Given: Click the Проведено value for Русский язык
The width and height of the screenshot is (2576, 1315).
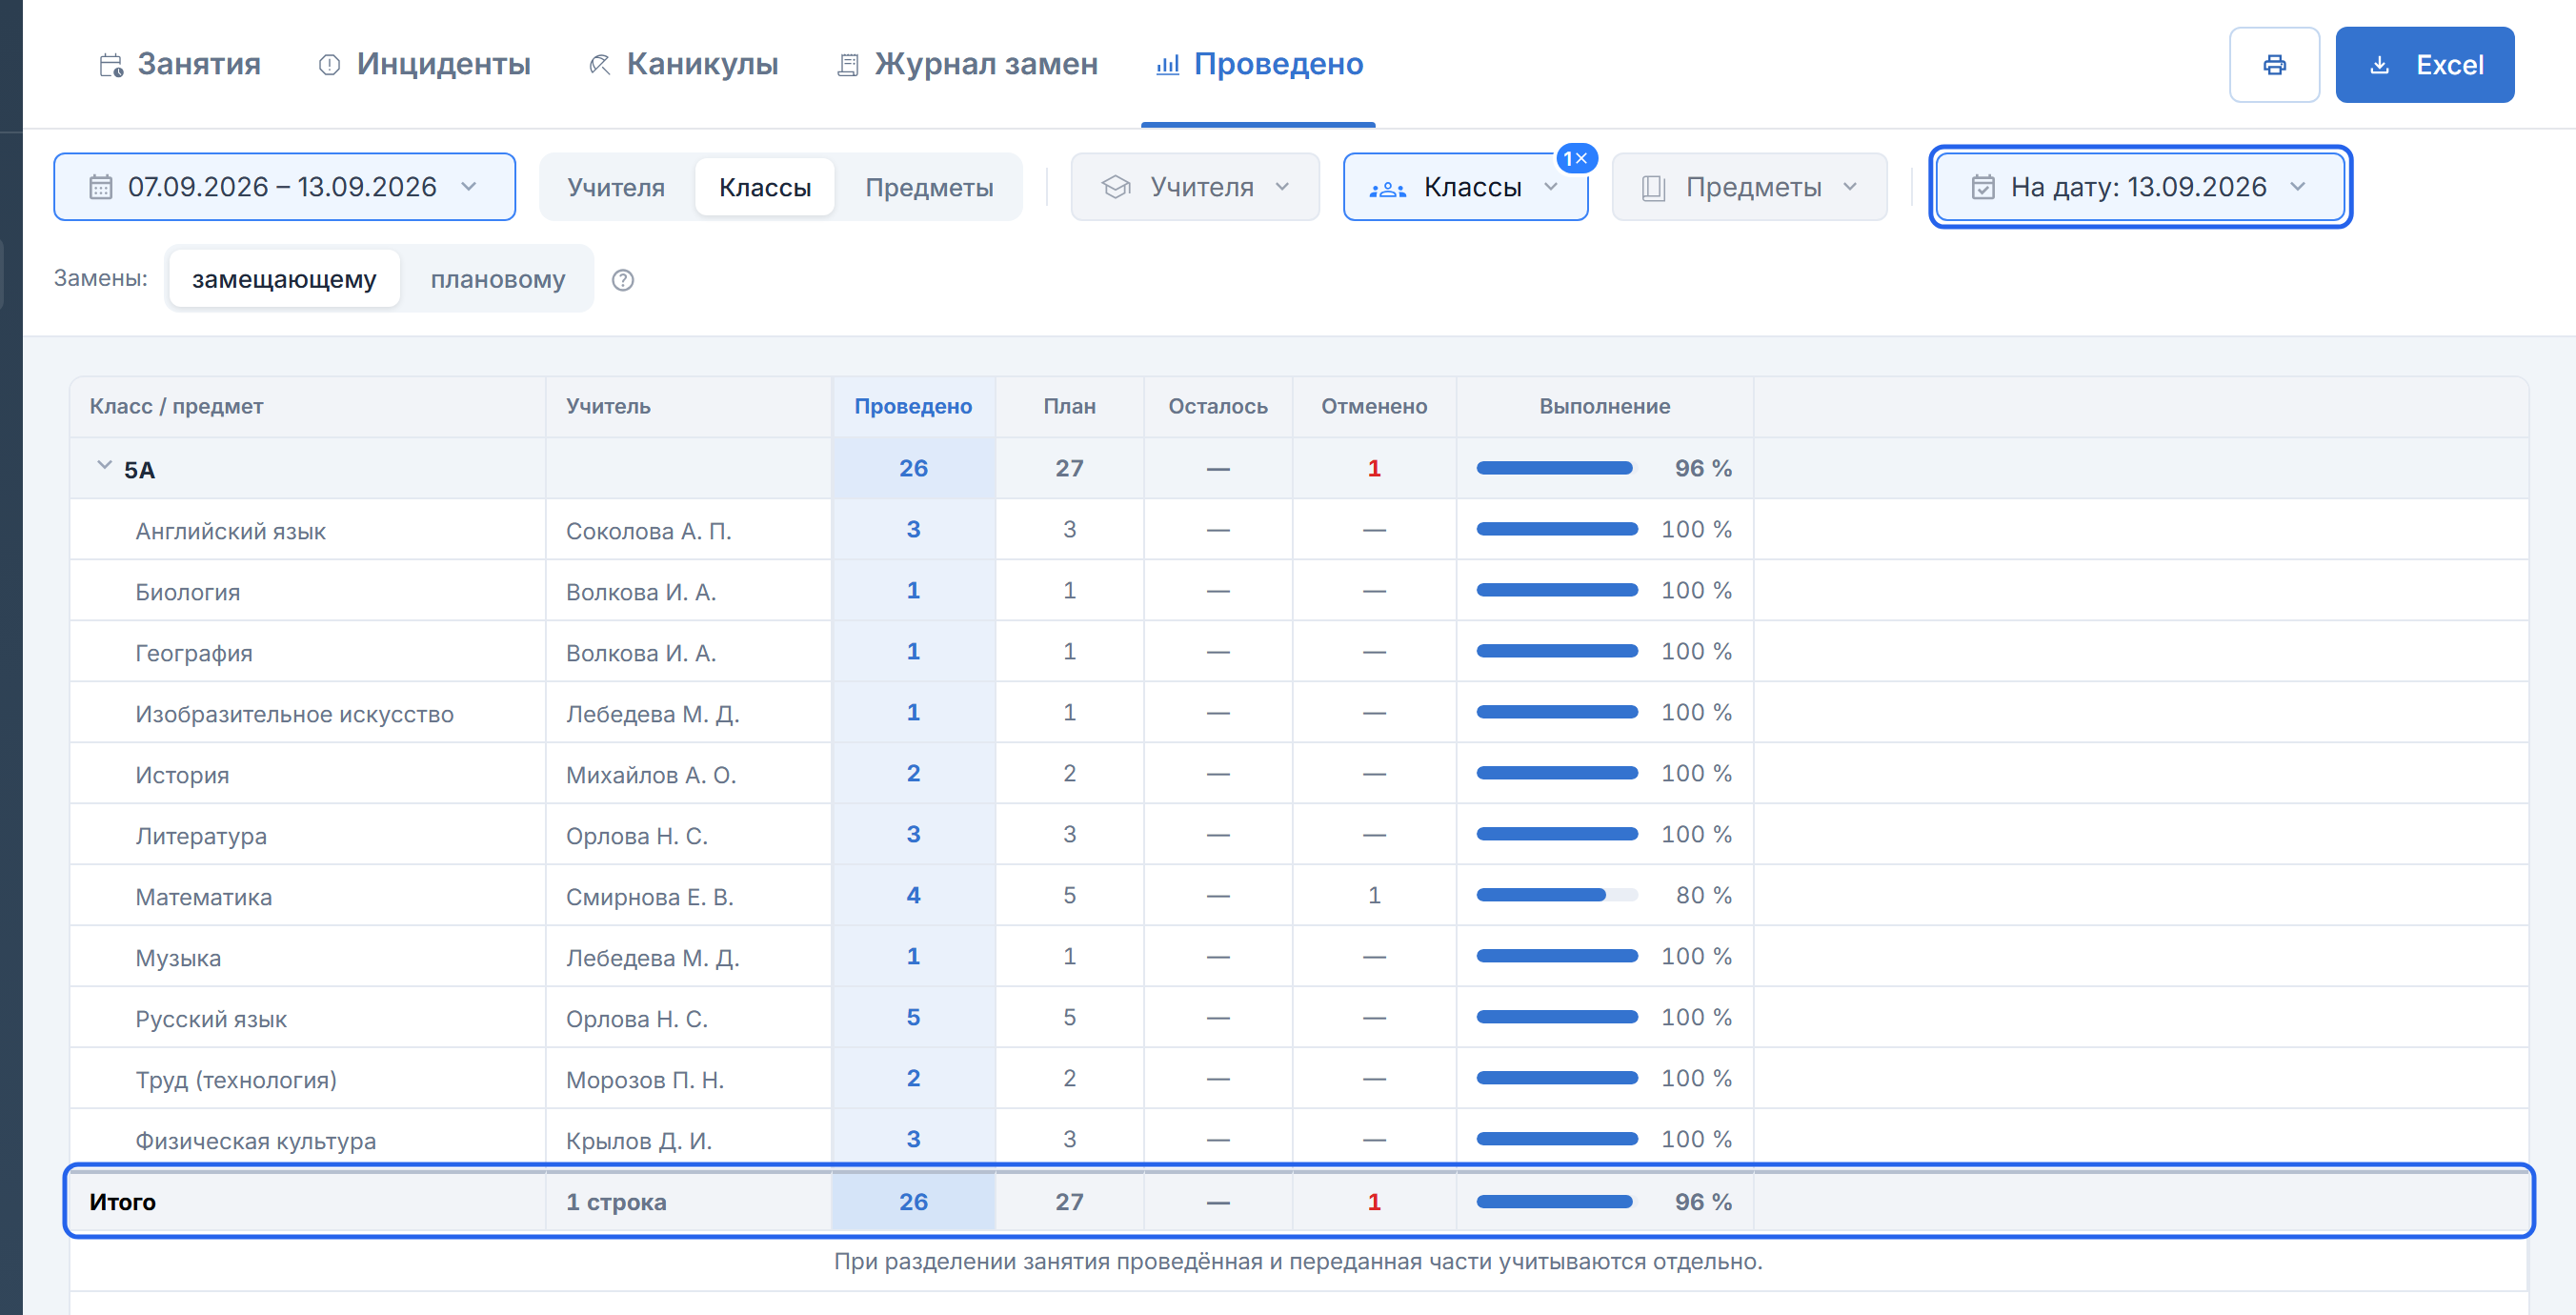Looking at the screenshot, I should pyautogui.click(x=913, y=1017).
